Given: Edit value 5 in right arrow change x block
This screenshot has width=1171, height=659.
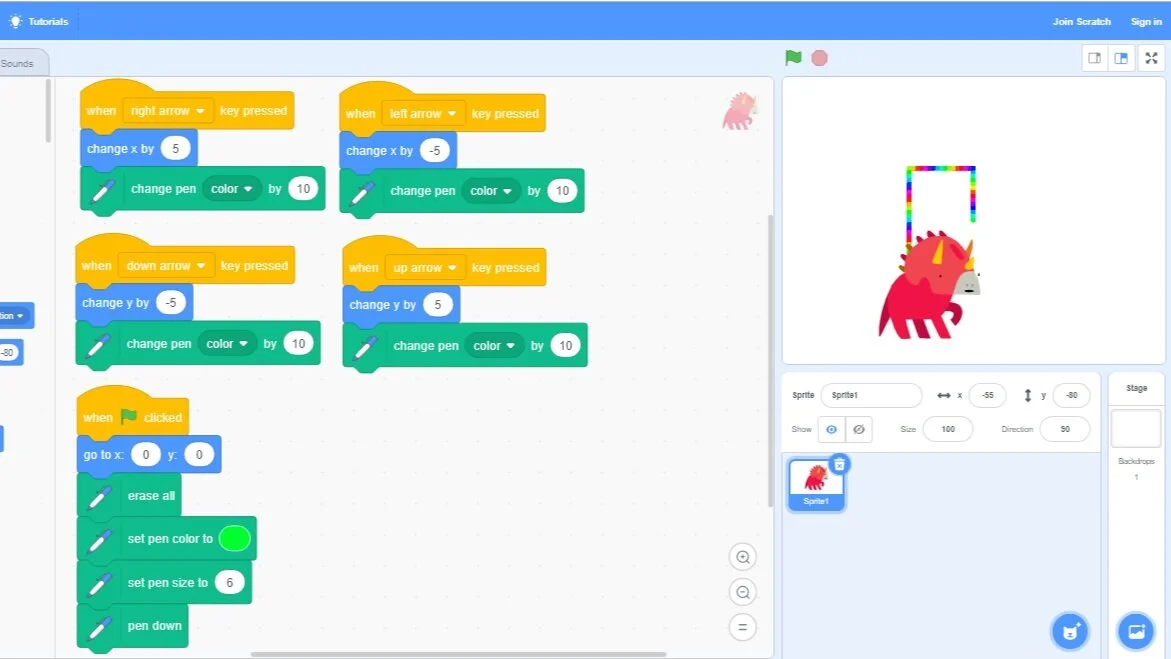Looking at the screenshot, I should (176, 148).
